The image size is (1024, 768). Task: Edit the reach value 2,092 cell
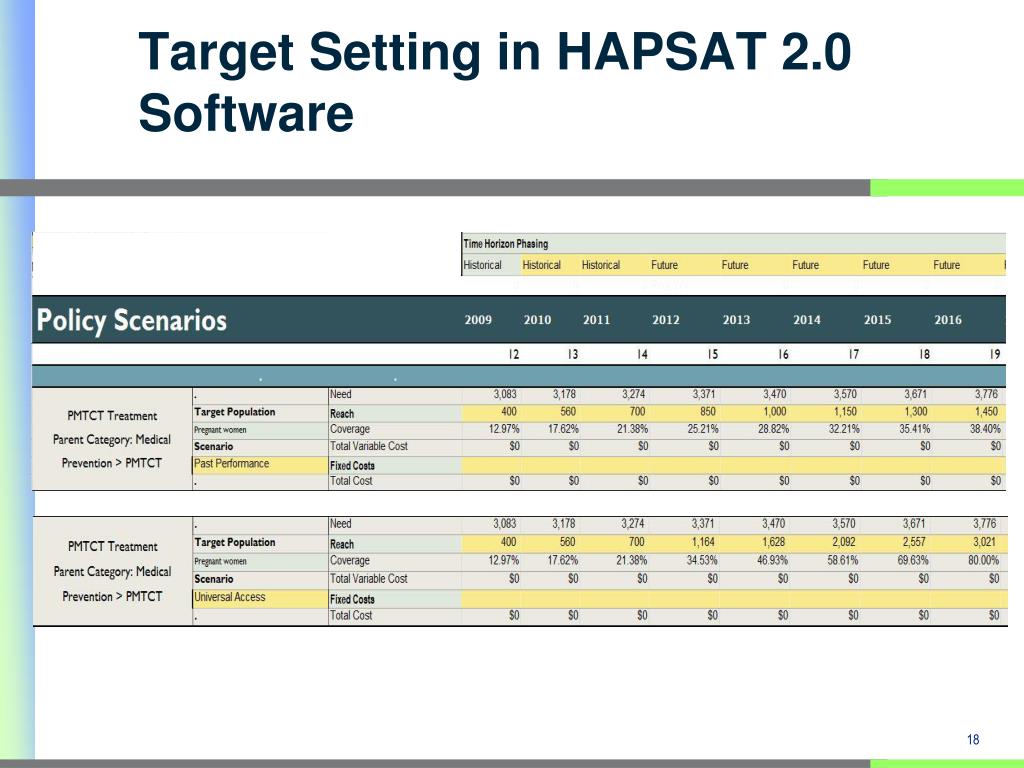[844, 542]
